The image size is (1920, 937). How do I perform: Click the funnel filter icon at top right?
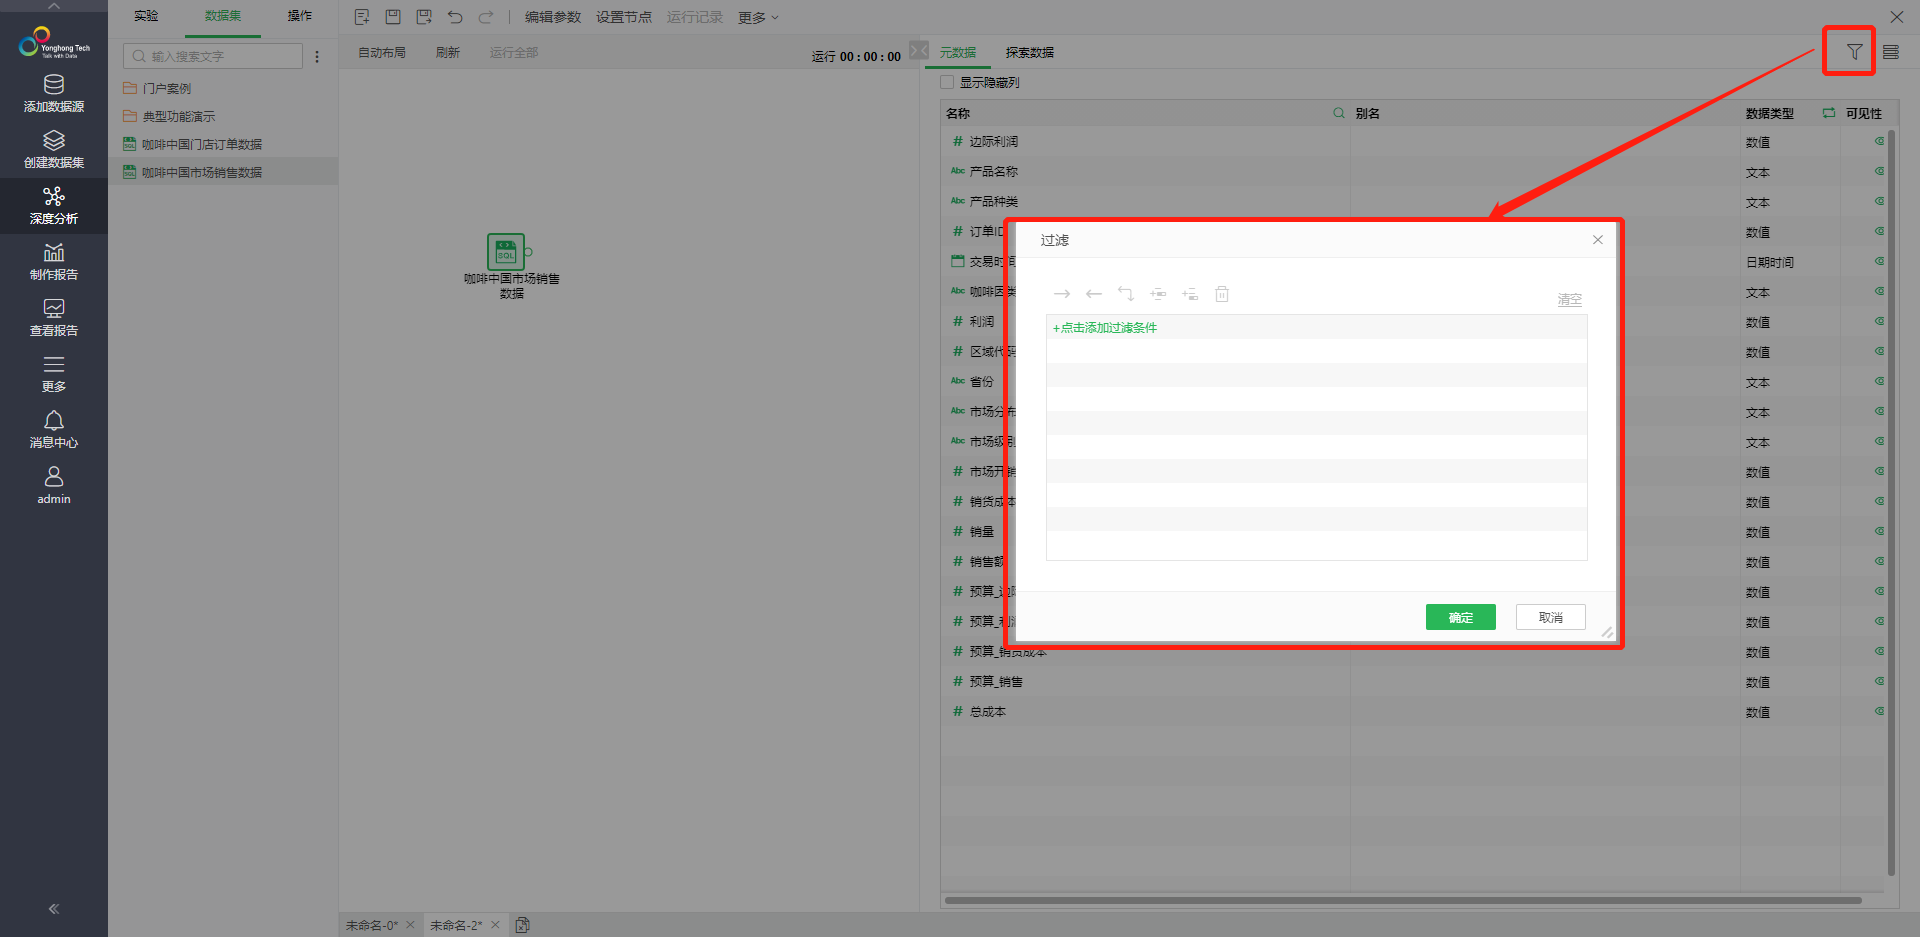pyautogui.click(x=1855, y=52)
